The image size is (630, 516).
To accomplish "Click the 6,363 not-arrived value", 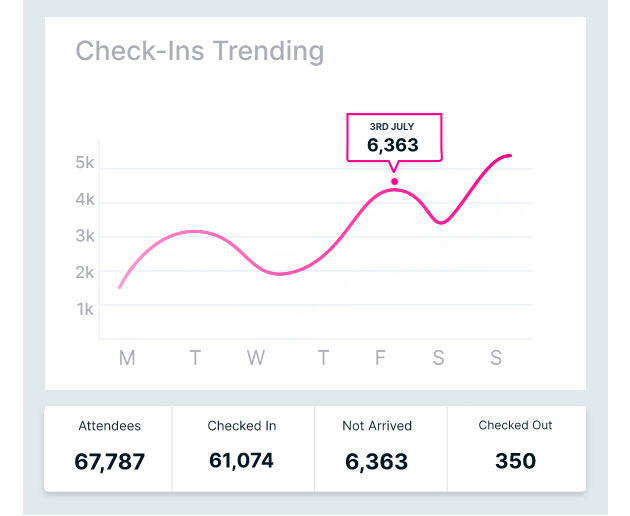I will [x=377, y=462].
